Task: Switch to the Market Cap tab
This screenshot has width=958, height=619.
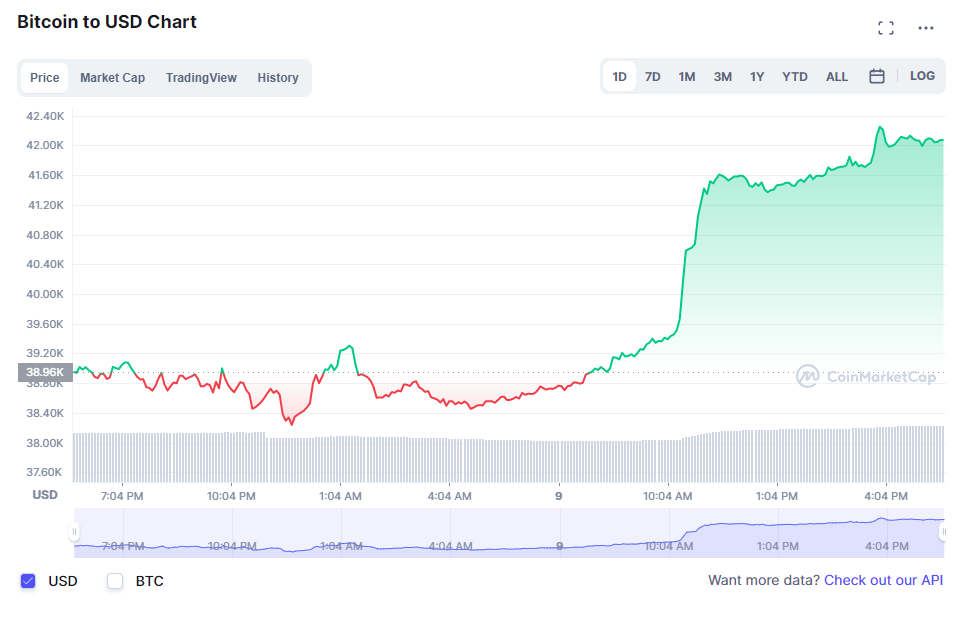Action: 112,77
